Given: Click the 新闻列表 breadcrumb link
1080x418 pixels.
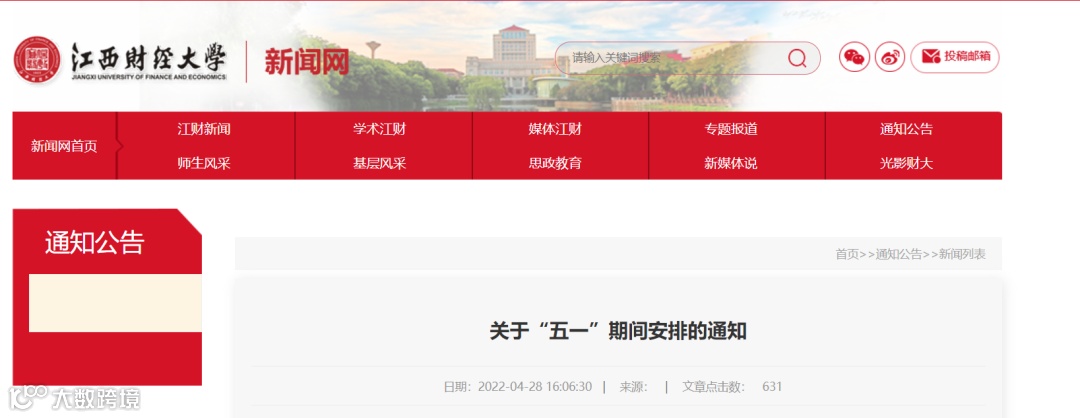Looking at the screenshot, I should (962, 254).
